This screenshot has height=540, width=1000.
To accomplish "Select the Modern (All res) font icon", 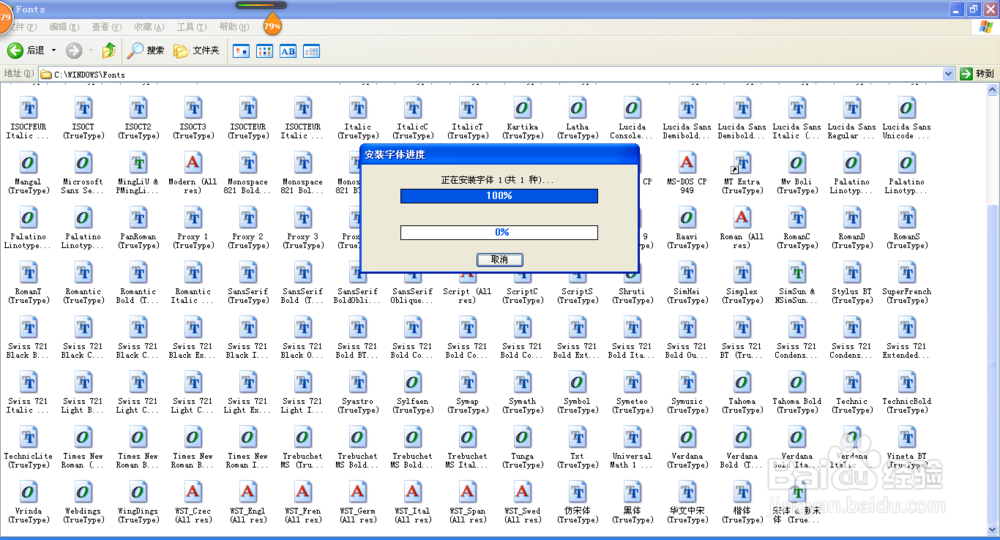I will click(x=193, y=163).
